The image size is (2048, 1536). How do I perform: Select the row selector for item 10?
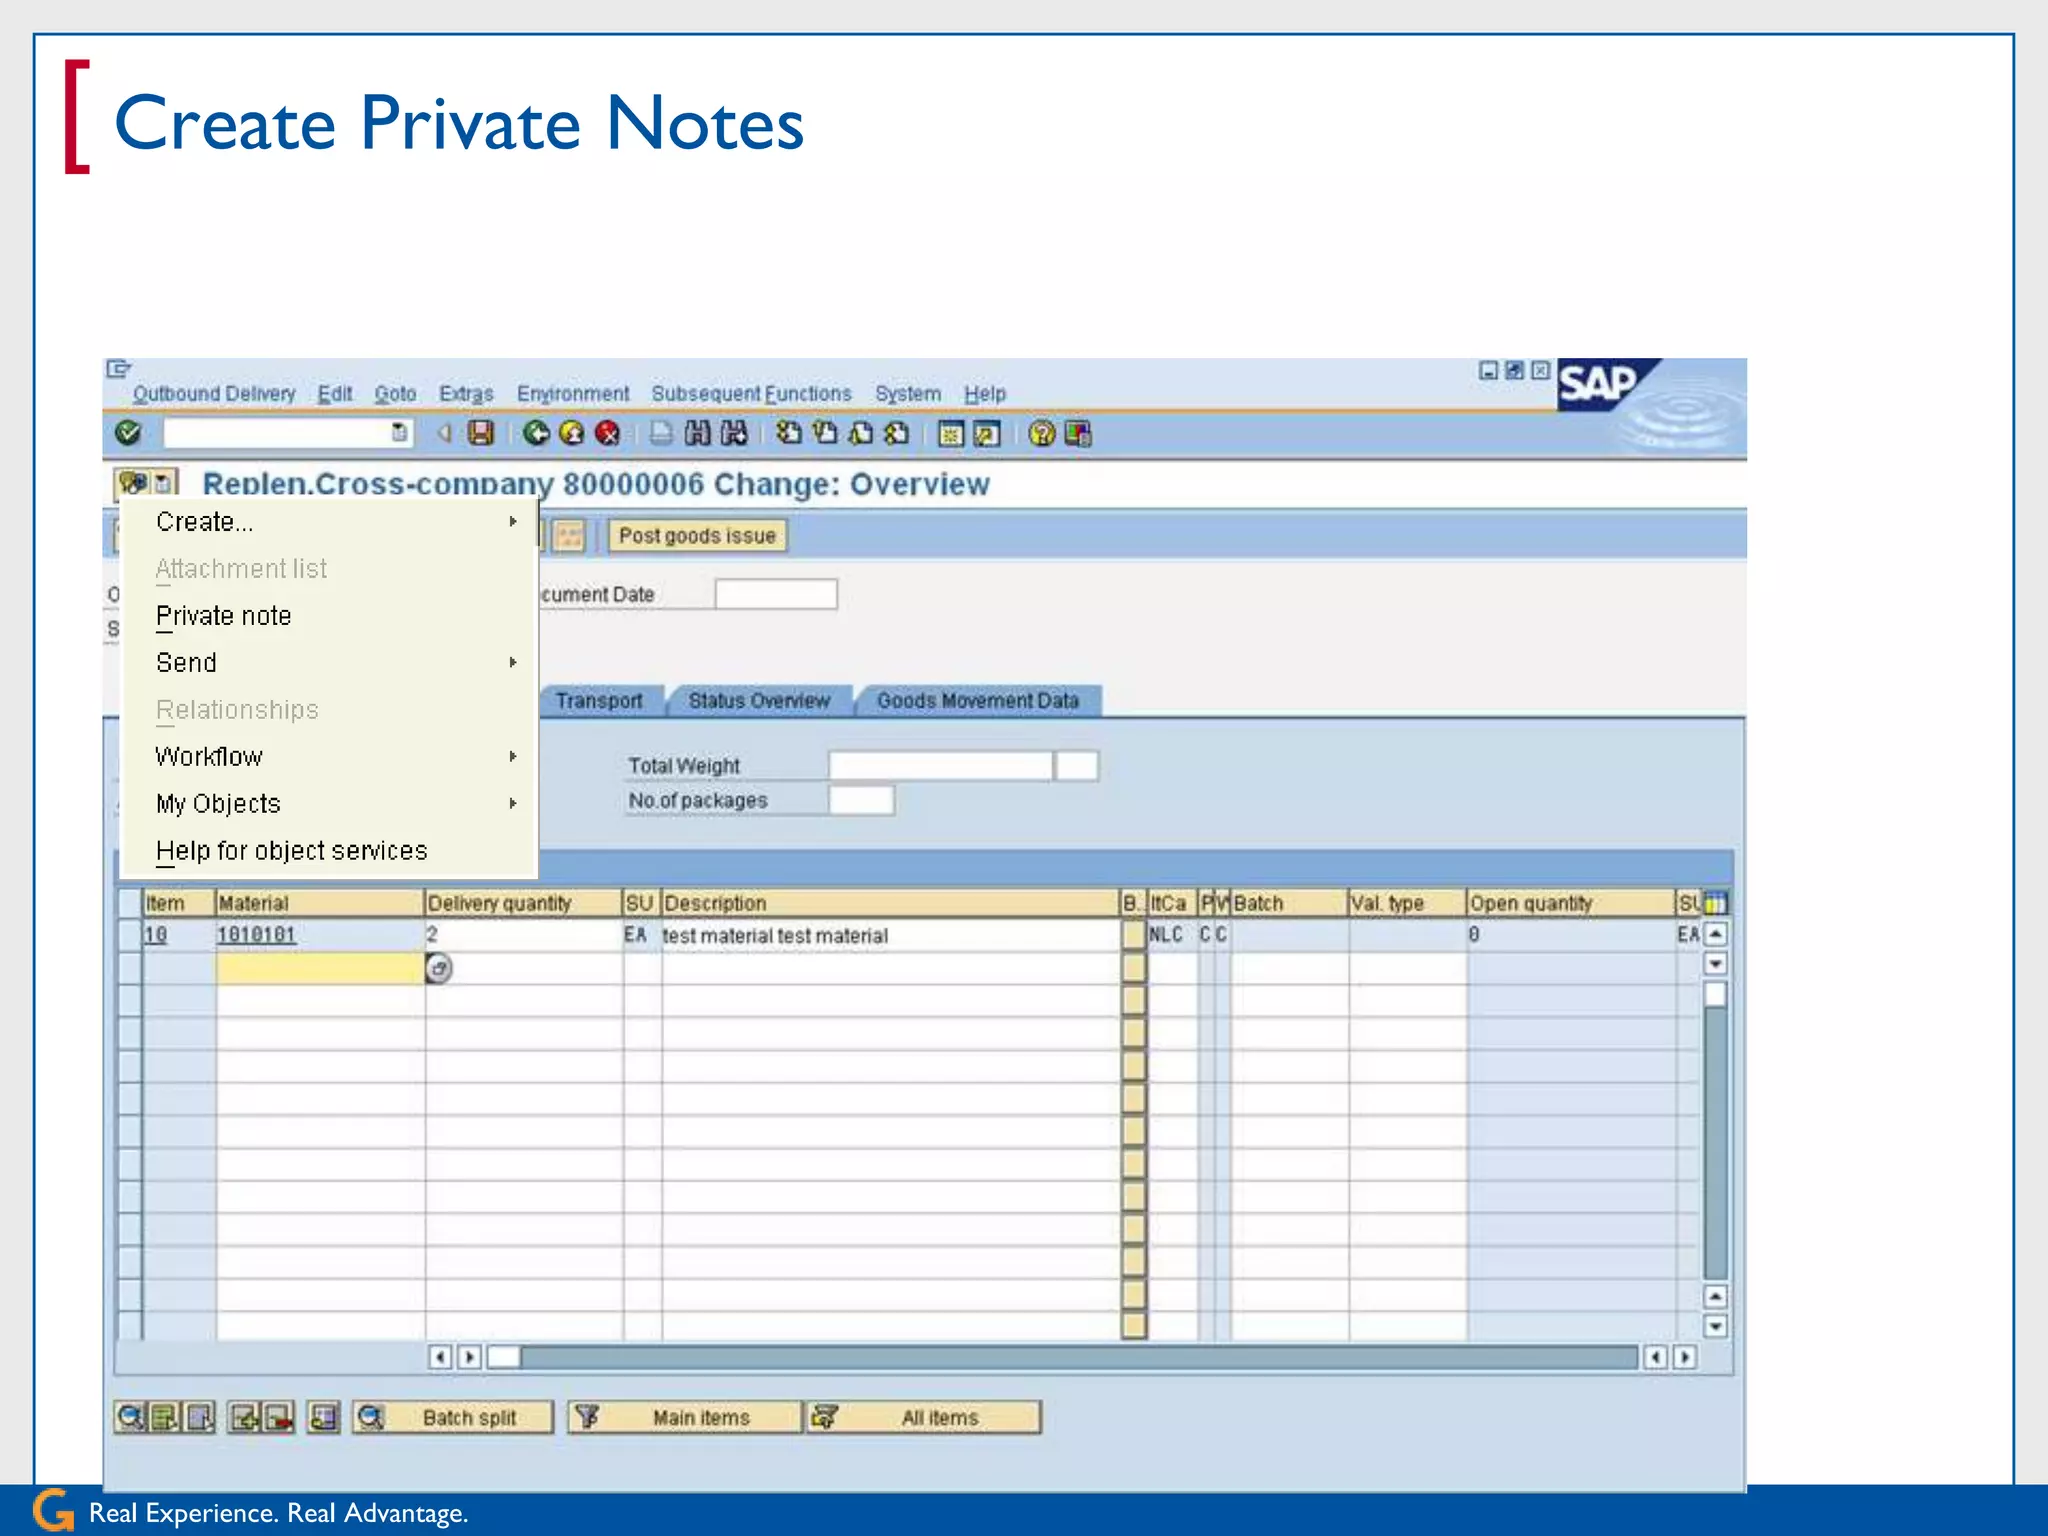(x=129, y=935)
